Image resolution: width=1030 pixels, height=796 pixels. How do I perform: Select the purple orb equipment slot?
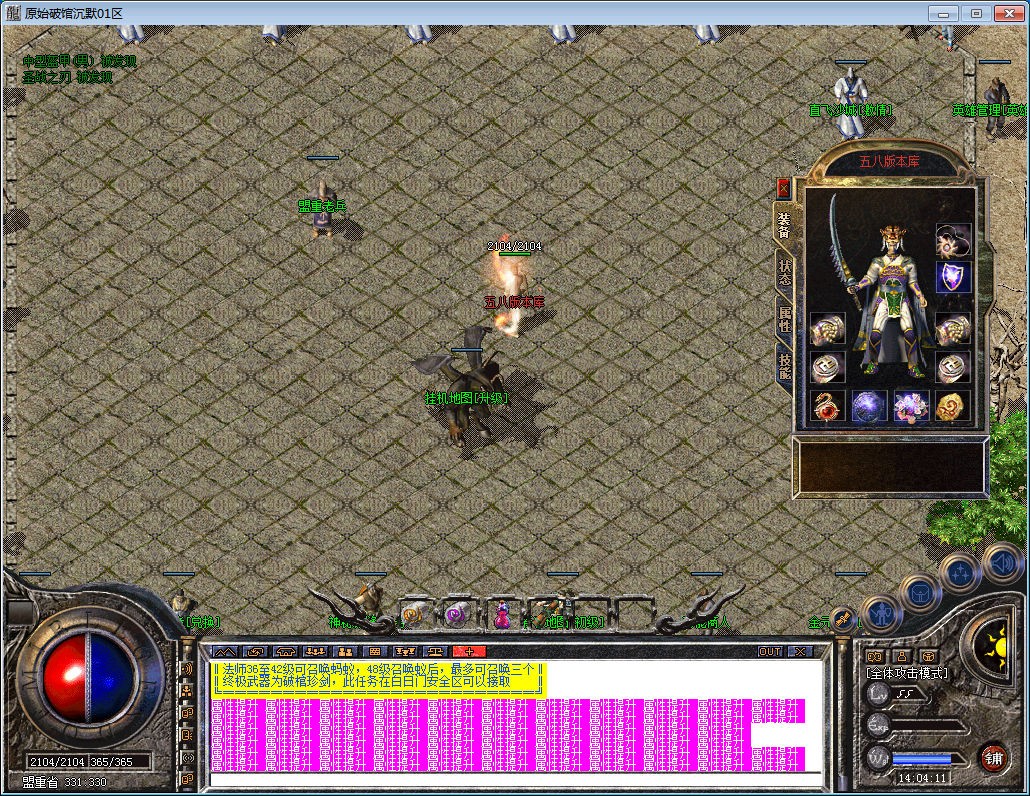pyautogui.click(x=869, y=406)
